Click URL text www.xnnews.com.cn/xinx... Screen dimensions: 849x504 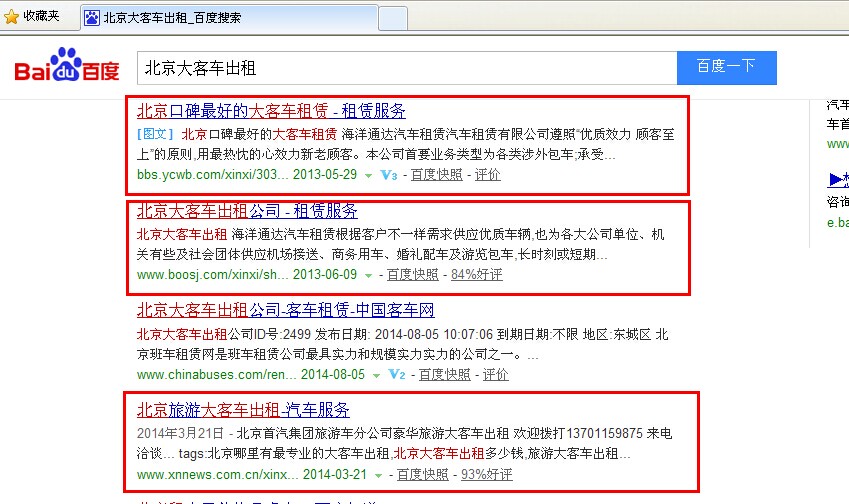[x=217, y=475]
